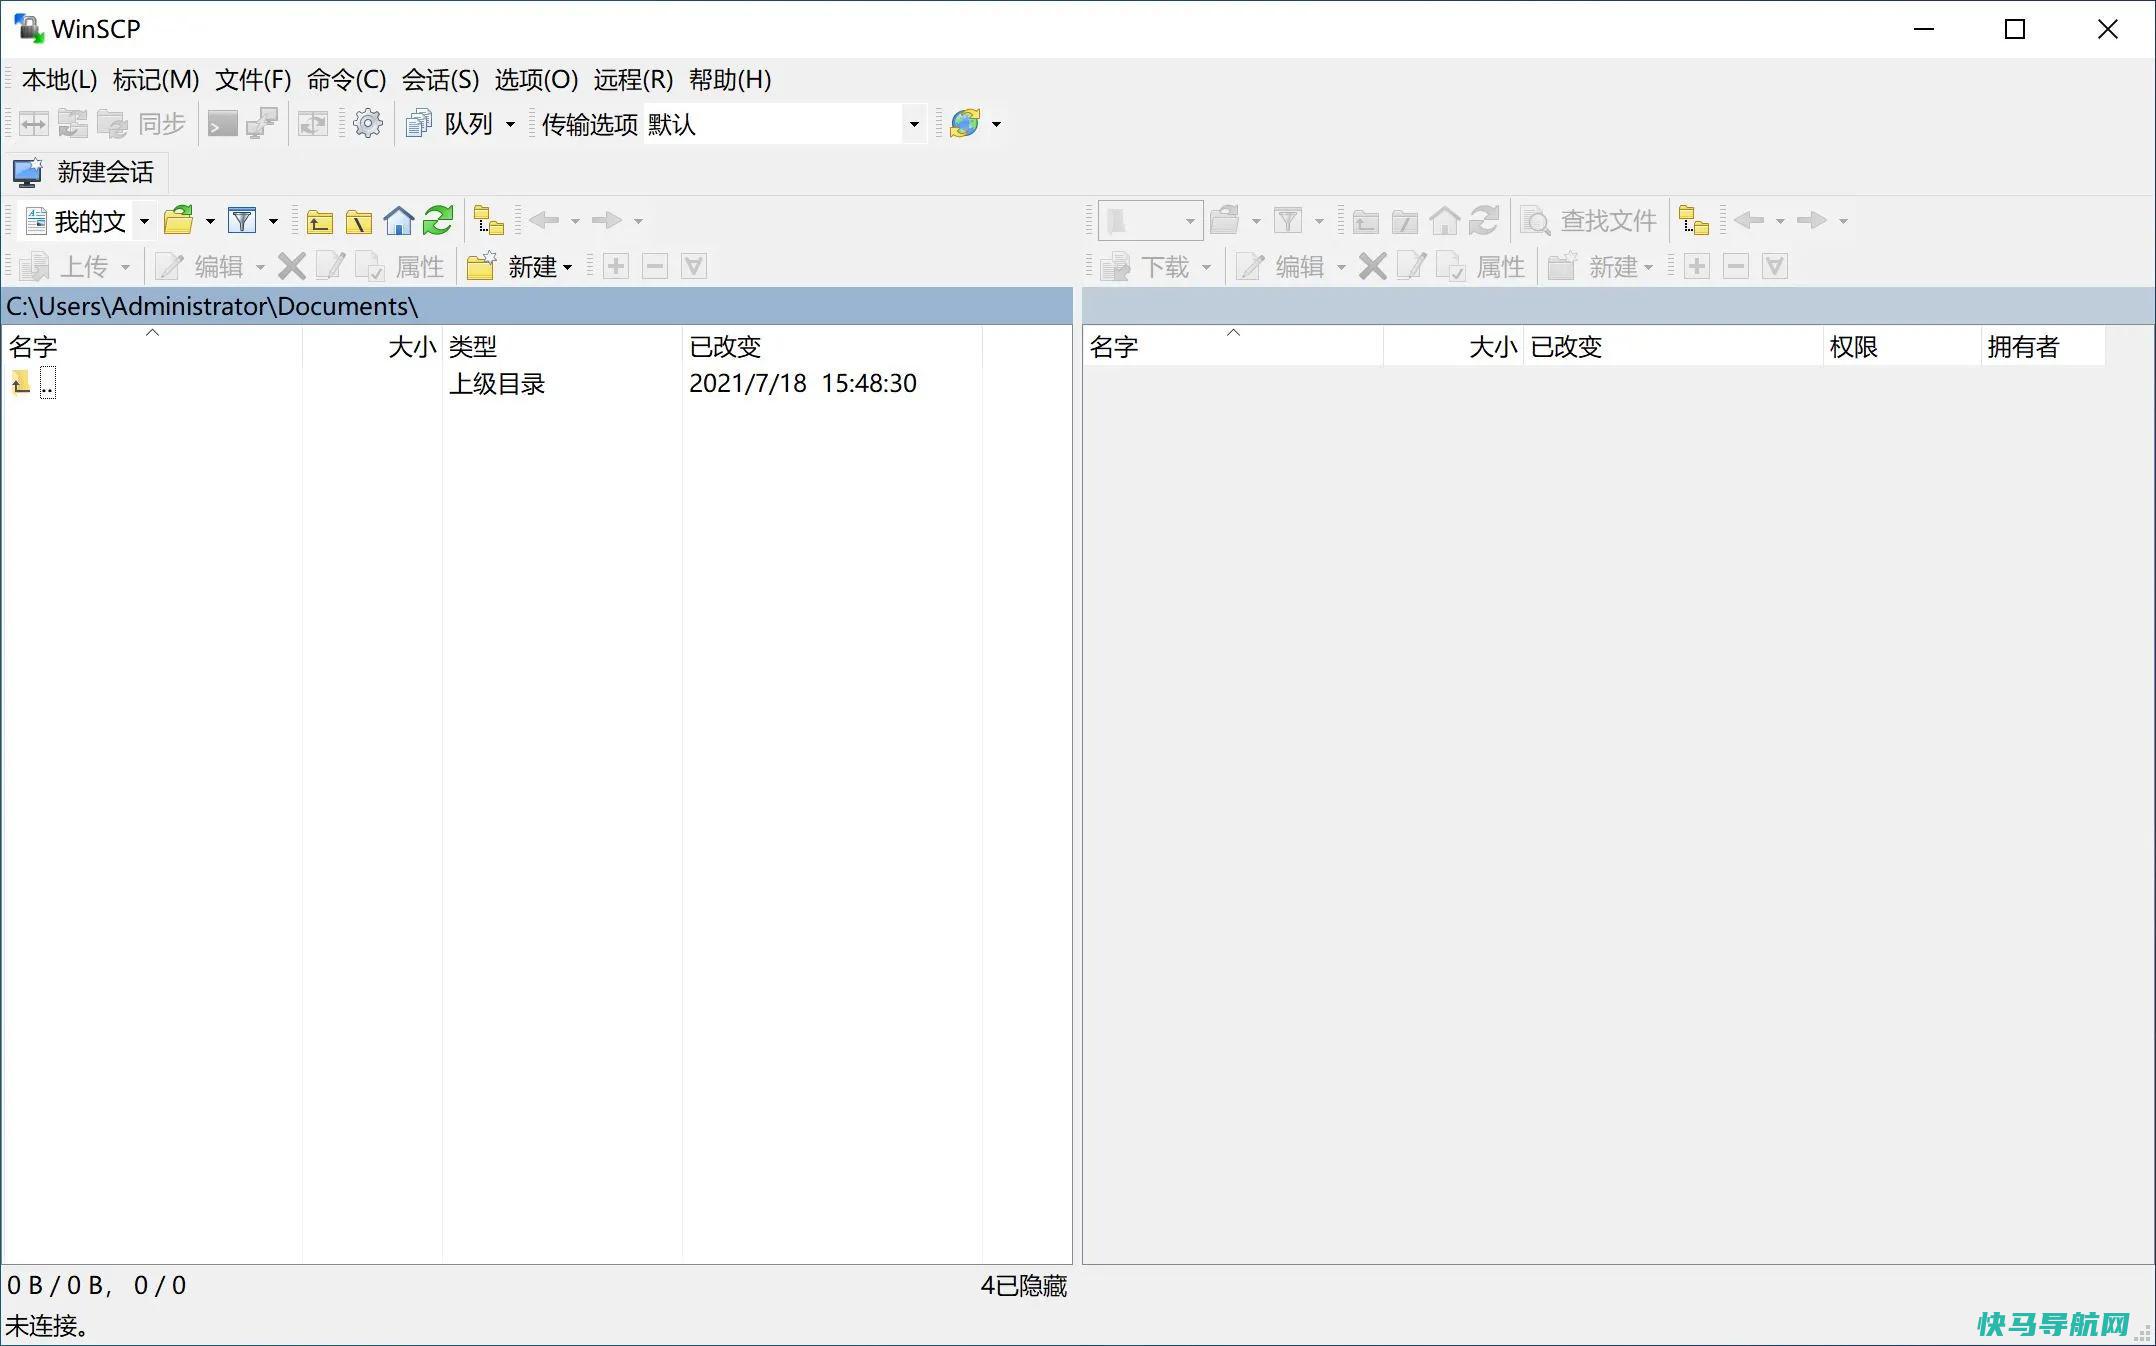
Task: Click local forward arrow icon
Action: tap(607, 220)
